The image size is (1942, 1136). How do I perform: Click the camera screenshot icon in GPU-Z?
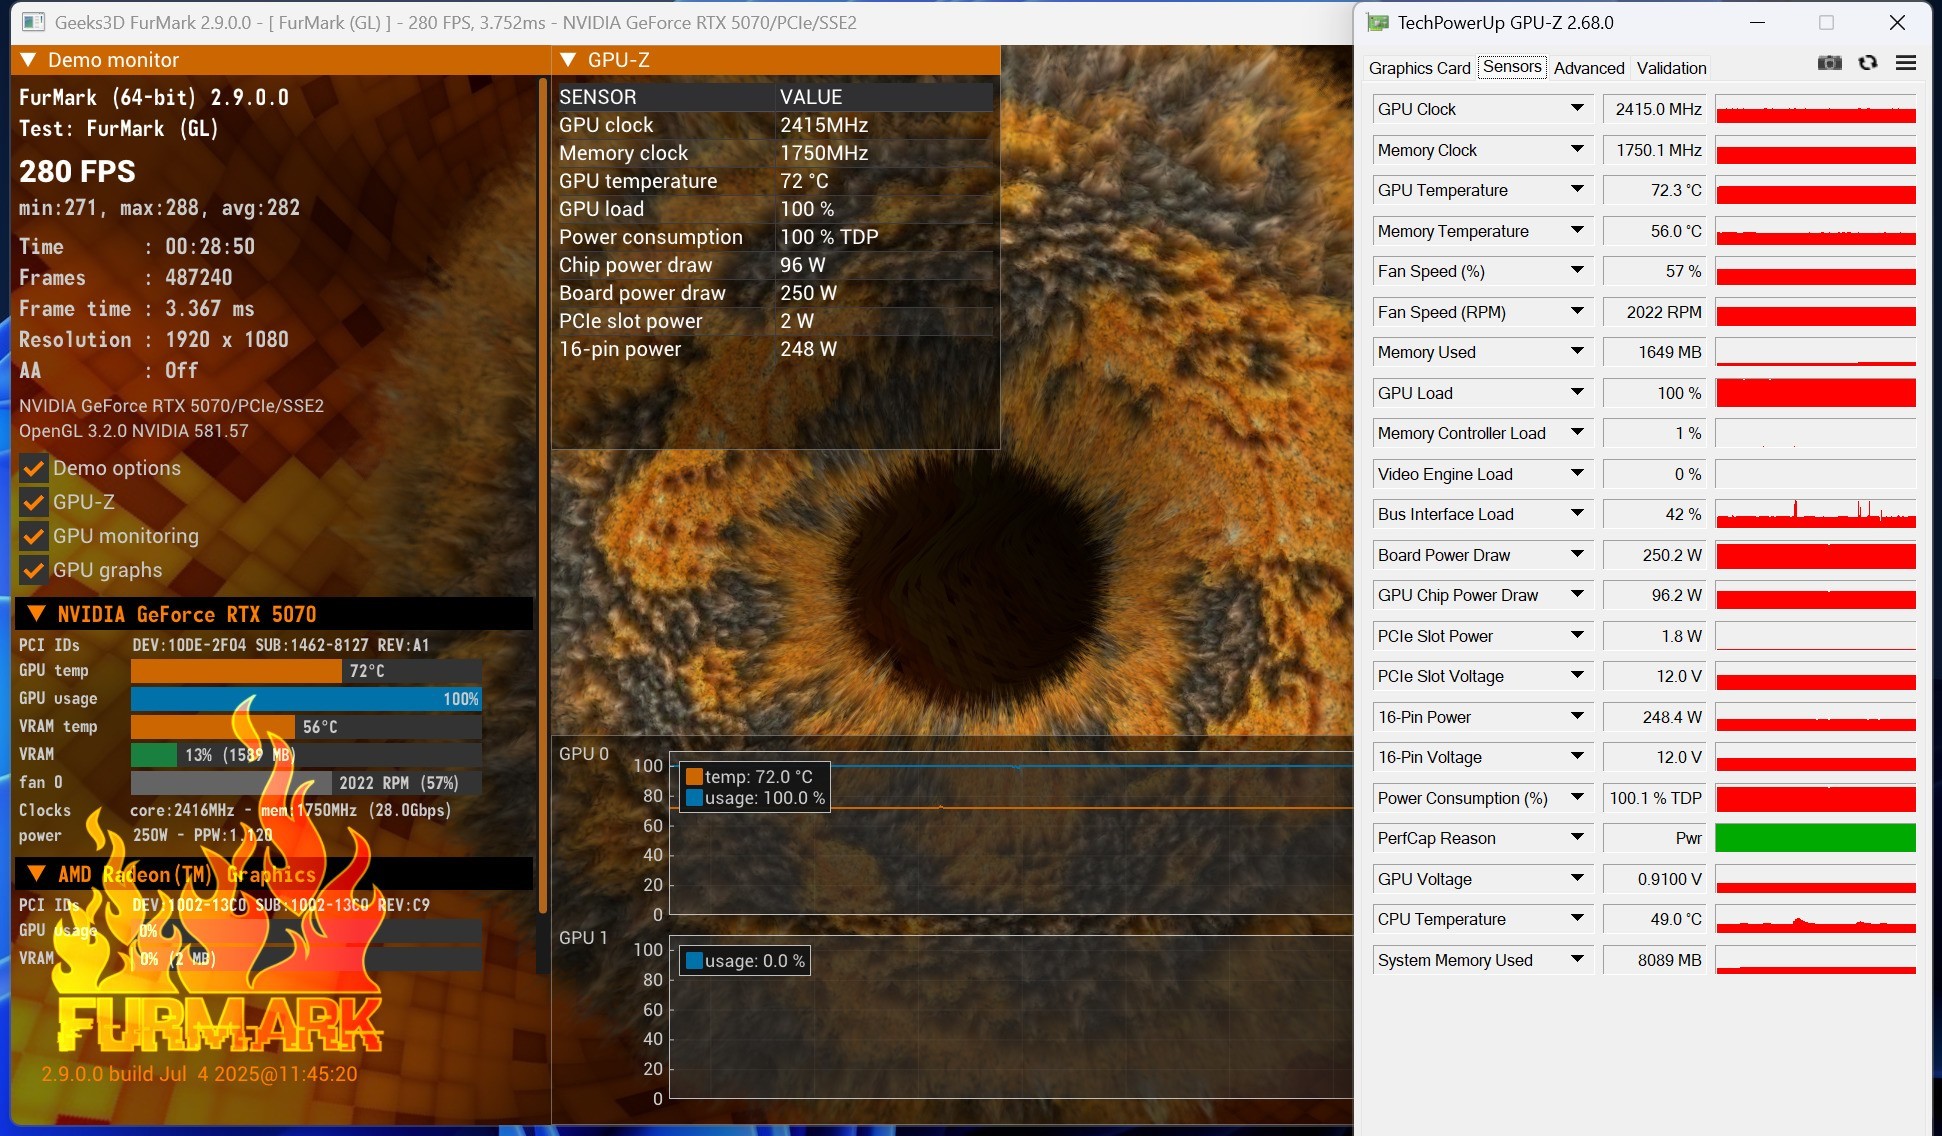1829,63
